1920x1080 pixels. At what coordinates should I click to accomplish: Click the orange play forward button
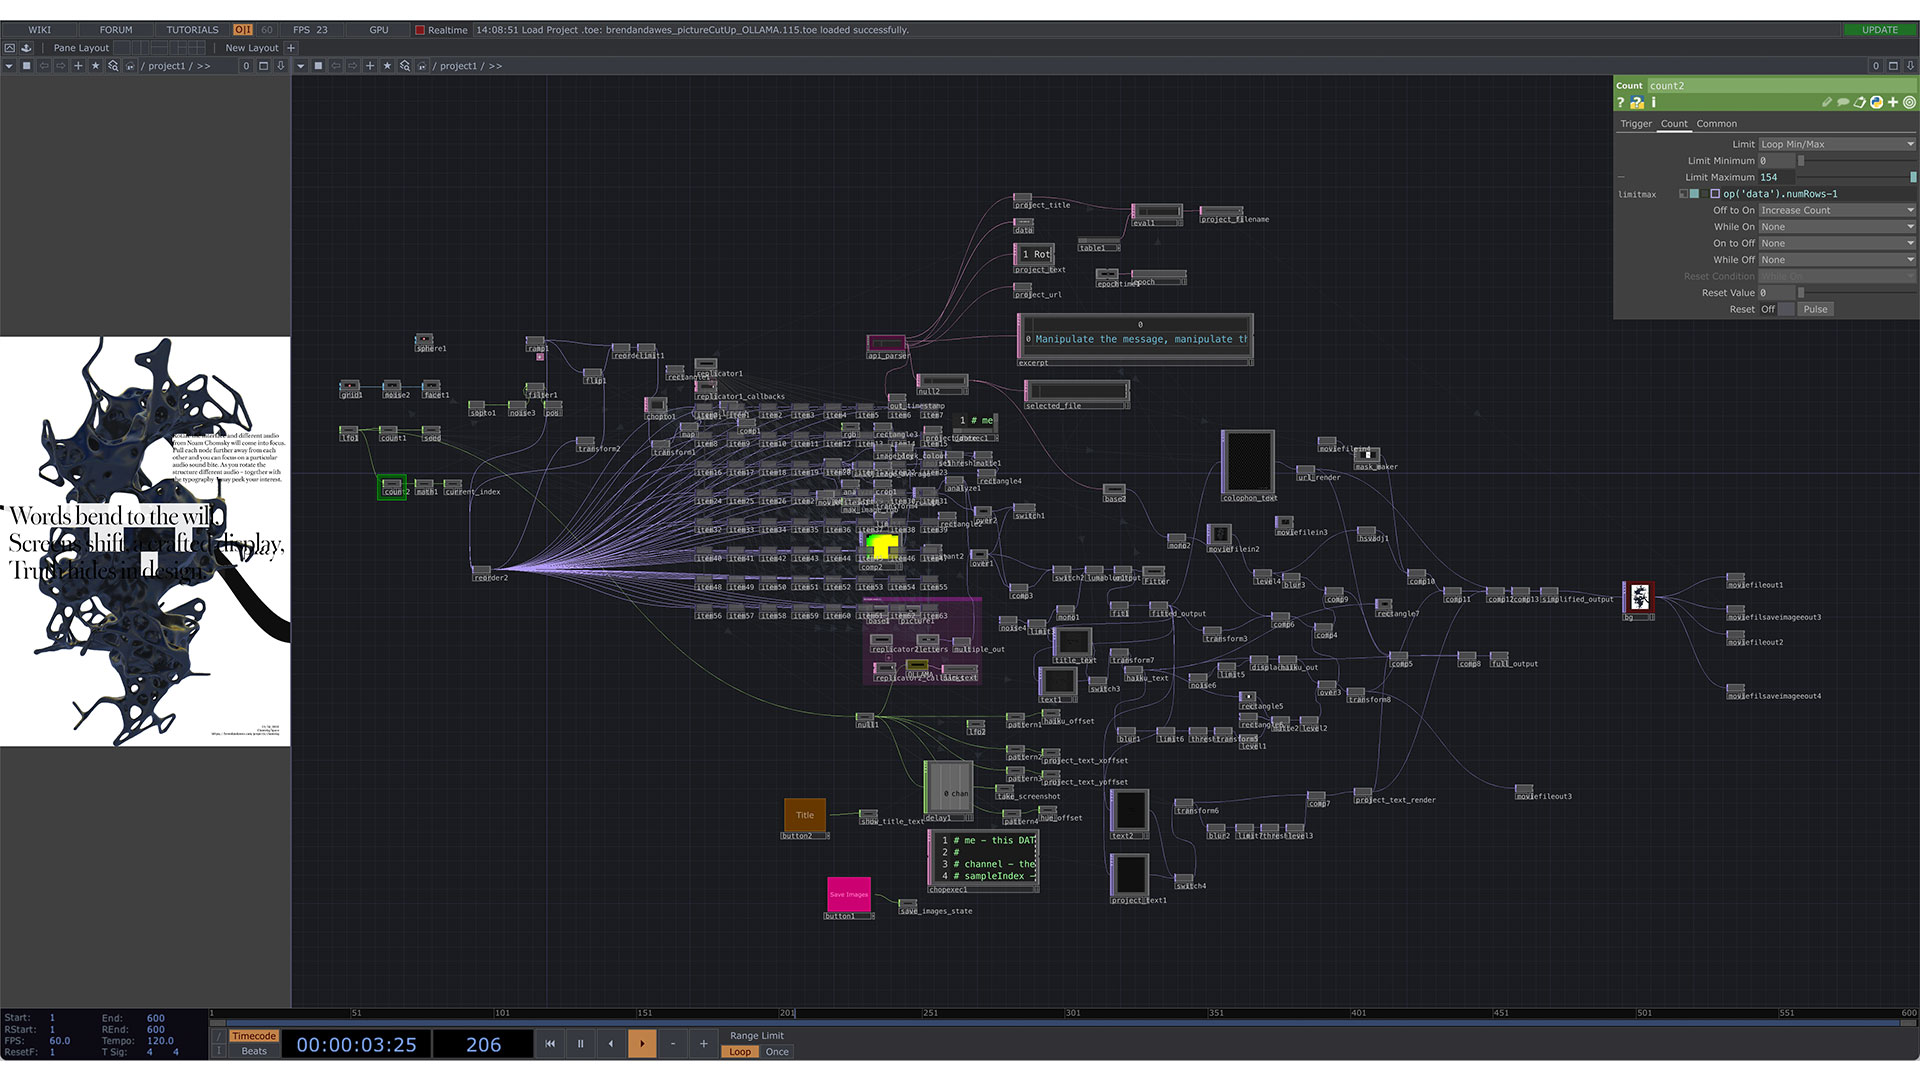[x=642, y=1044]
